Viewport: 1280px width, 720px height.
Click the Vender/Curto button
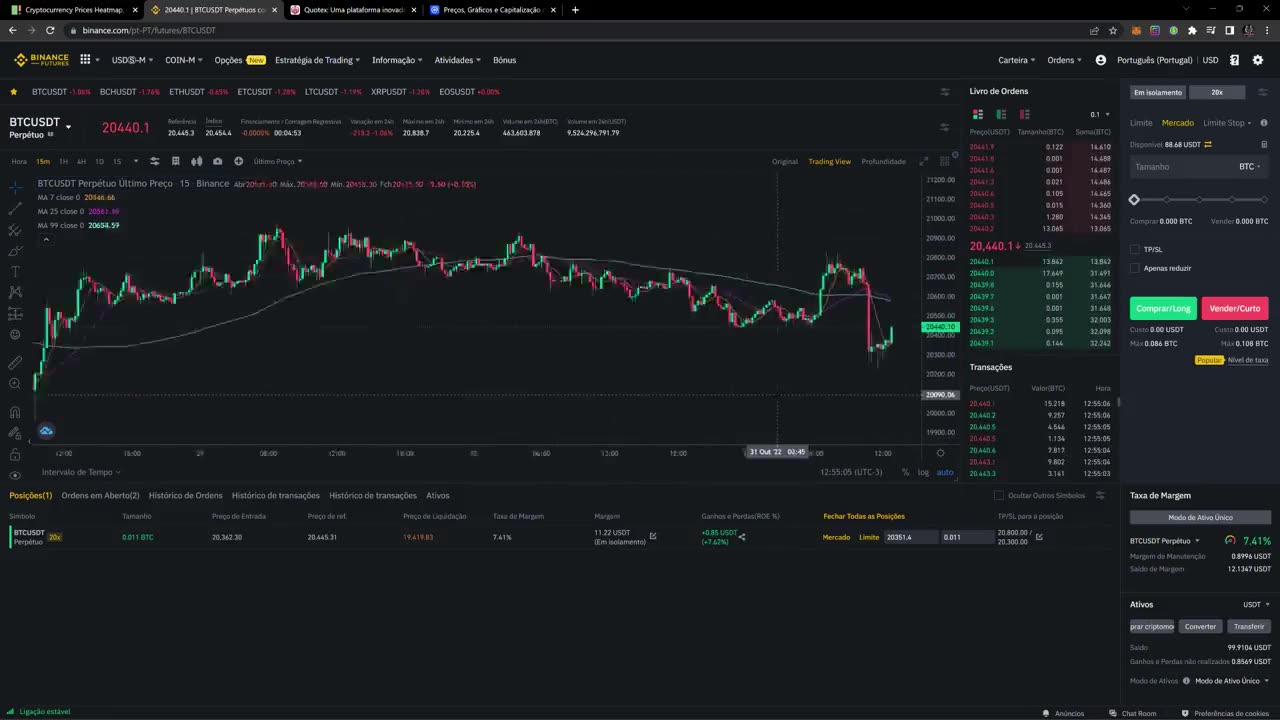(x=1235, y=308)
